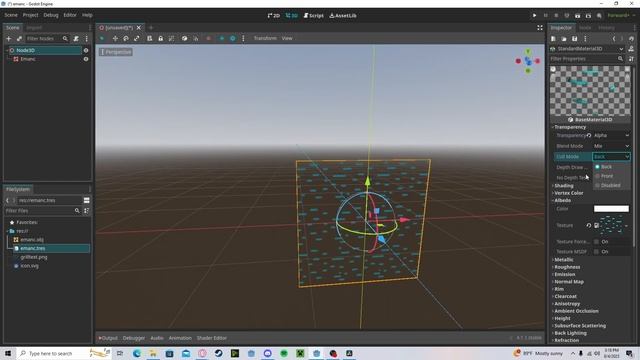Image resolution: width=640 pixels, height=360 pixels.
Task: Open the Cull Mode dropdown
Action: pyautogui.click(x=611, y=157)
